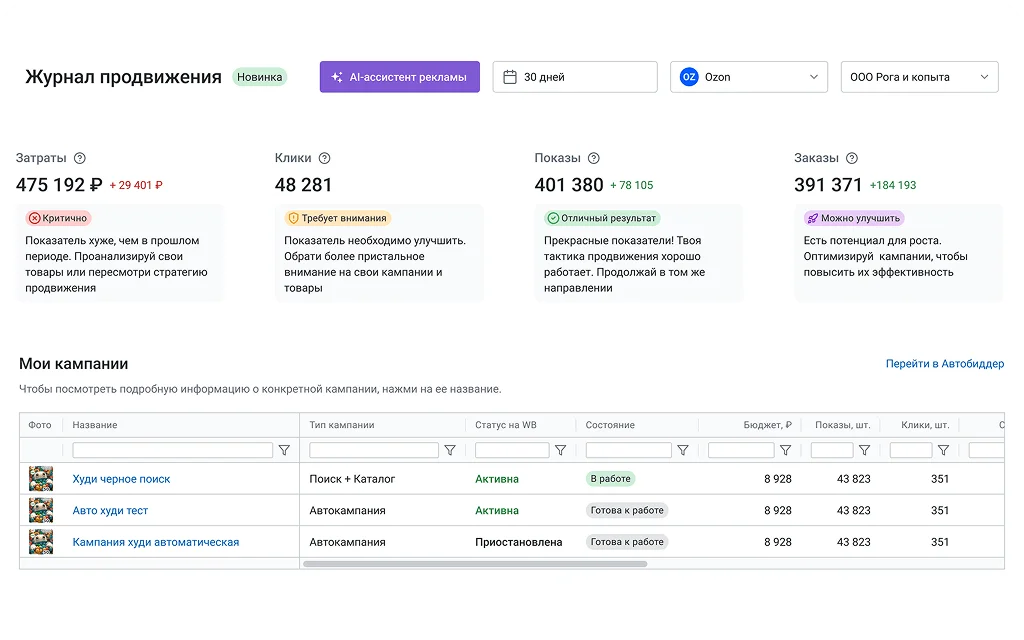Image resolution: width=1024 pixels, height=640 pixels.
Task: Click filter icon for Состояние column
Action: click(683, 451)
